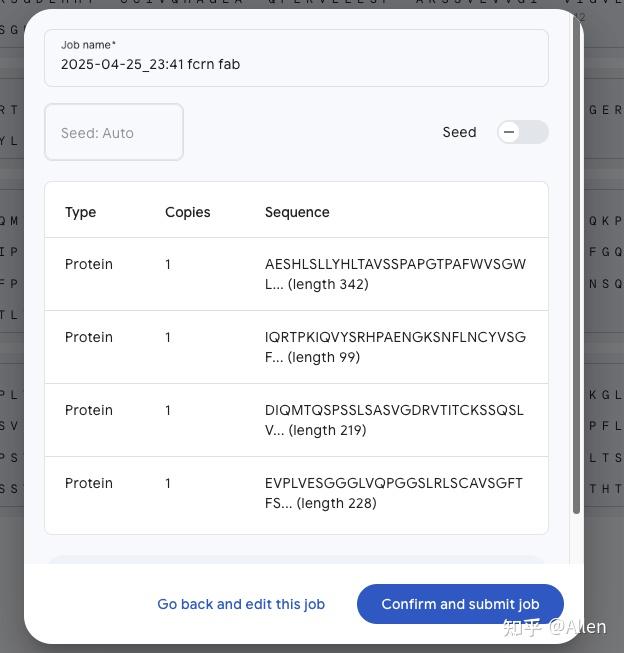Click the Seed: Auto input box
The width and height of the screenshot is (624, 653).
(114, 132)
